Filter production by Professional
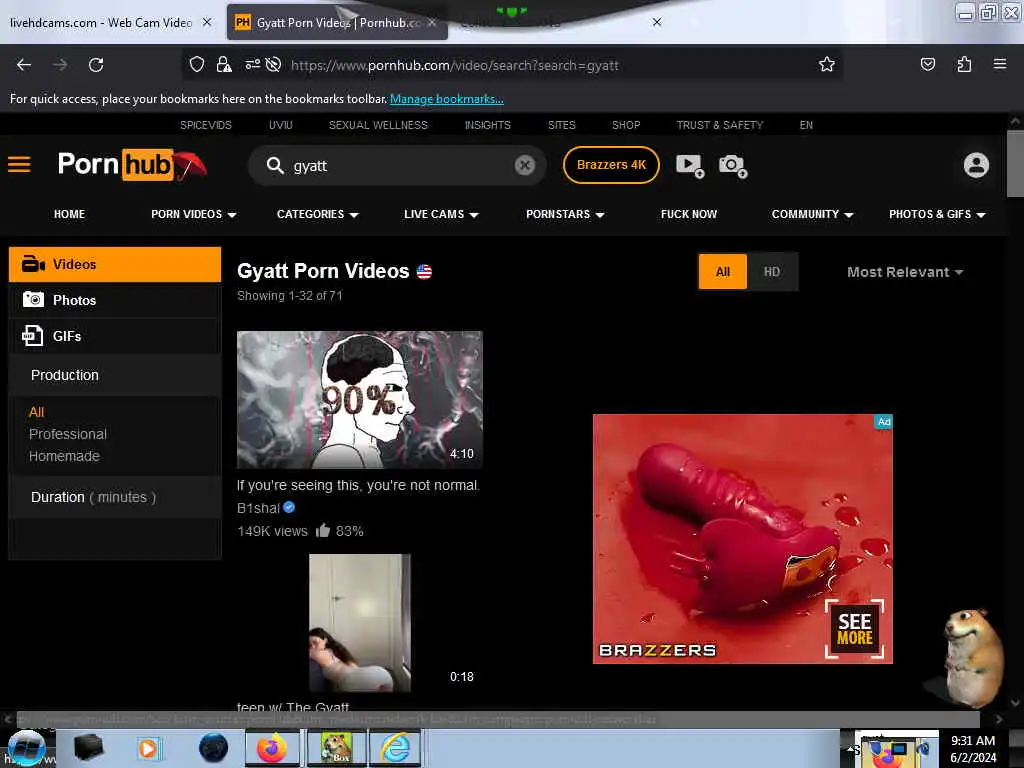 68,434
